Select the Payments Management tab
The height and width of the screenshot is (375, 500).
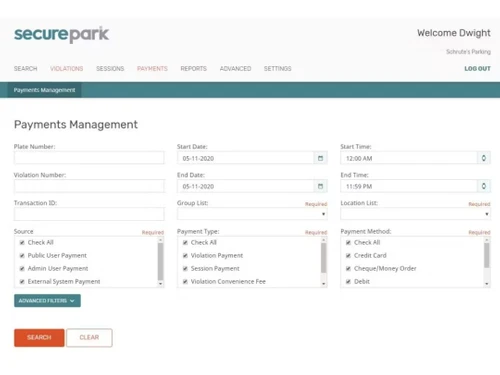(44, 90)
